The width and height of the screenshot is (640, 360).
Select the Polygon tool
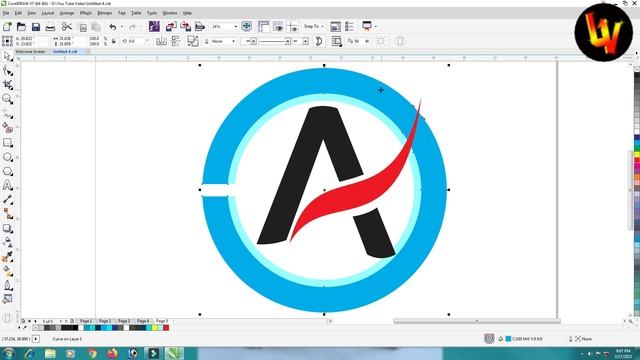coord(7,171)
